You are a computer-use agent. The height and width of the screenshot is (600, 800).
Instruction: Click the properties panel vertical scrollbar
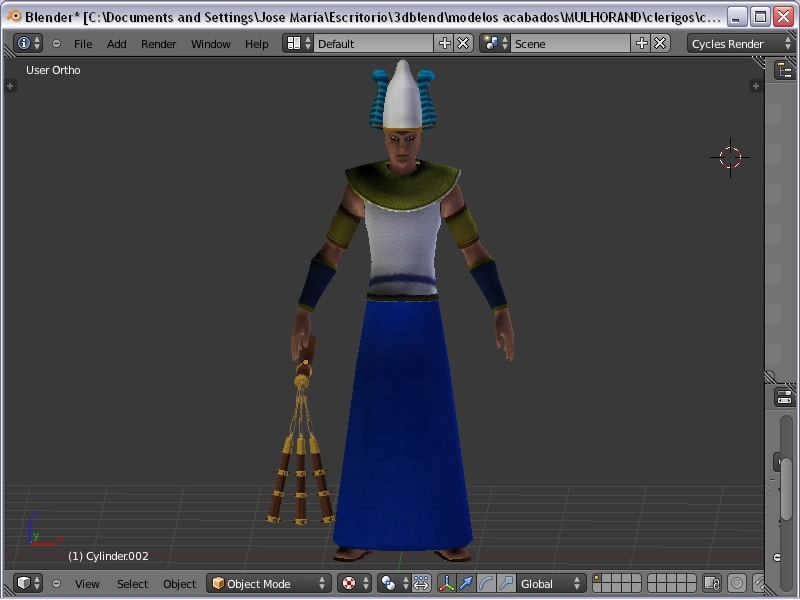point(786,487)
